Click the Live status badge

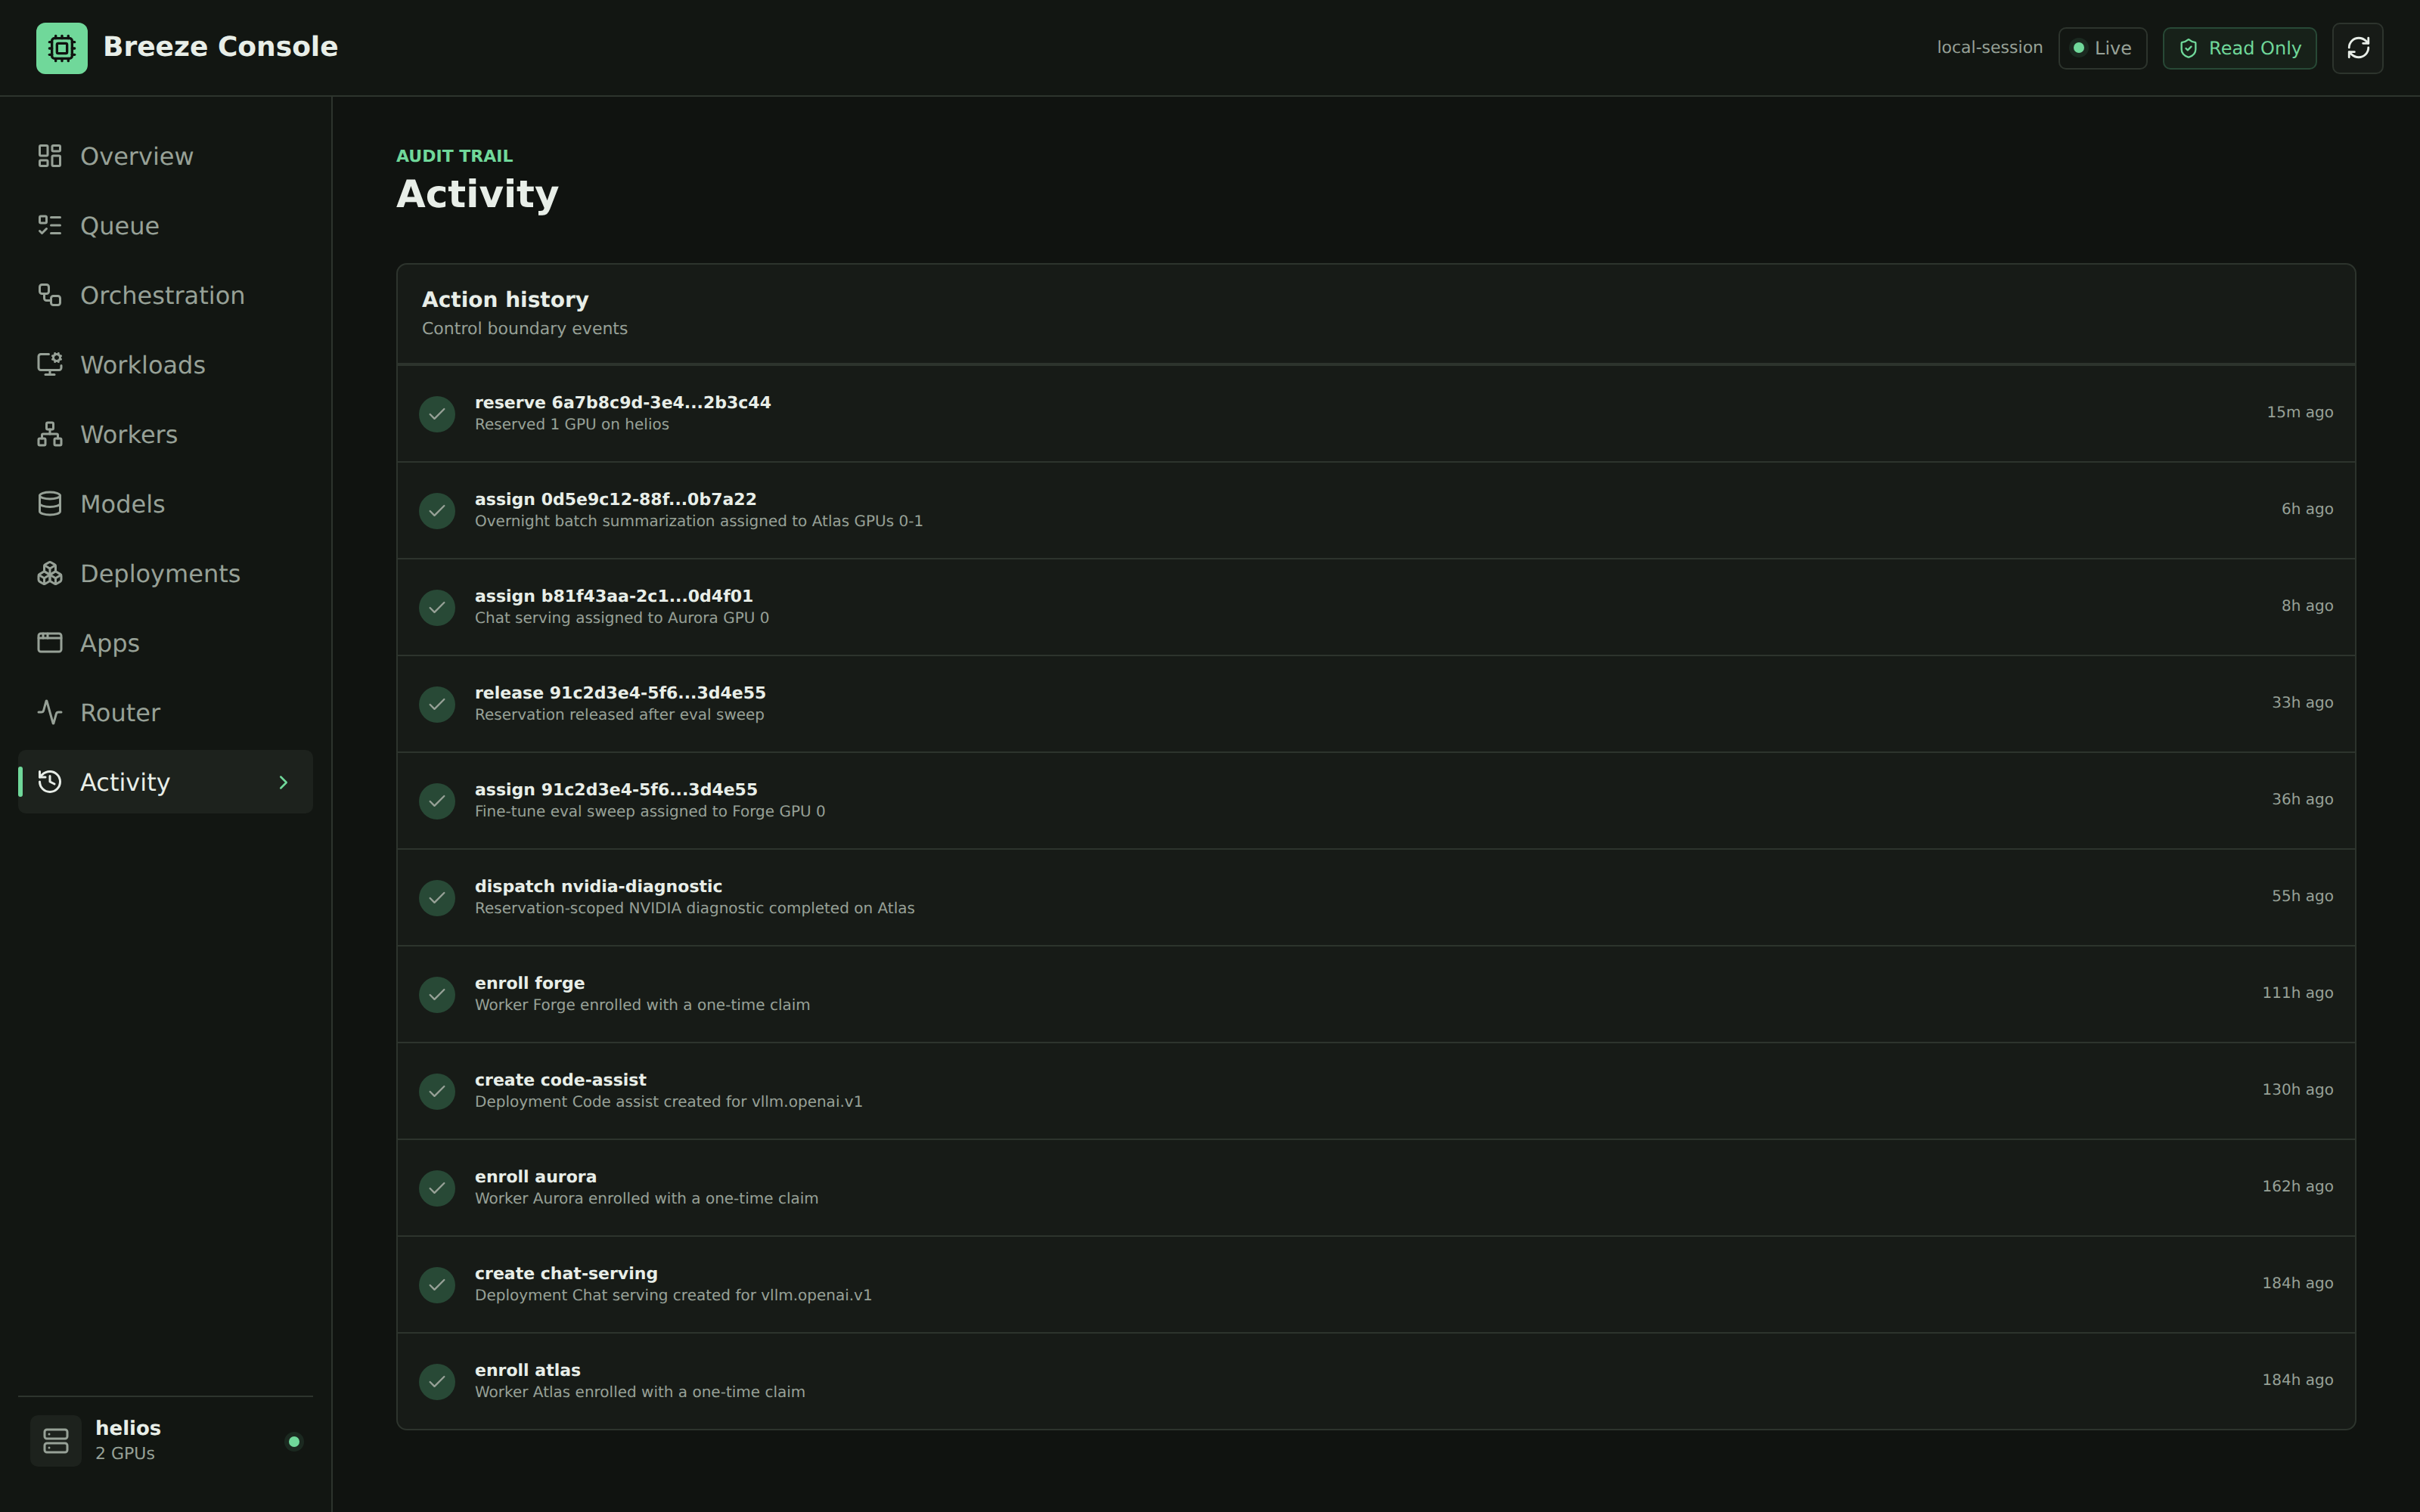(2102, 48)
